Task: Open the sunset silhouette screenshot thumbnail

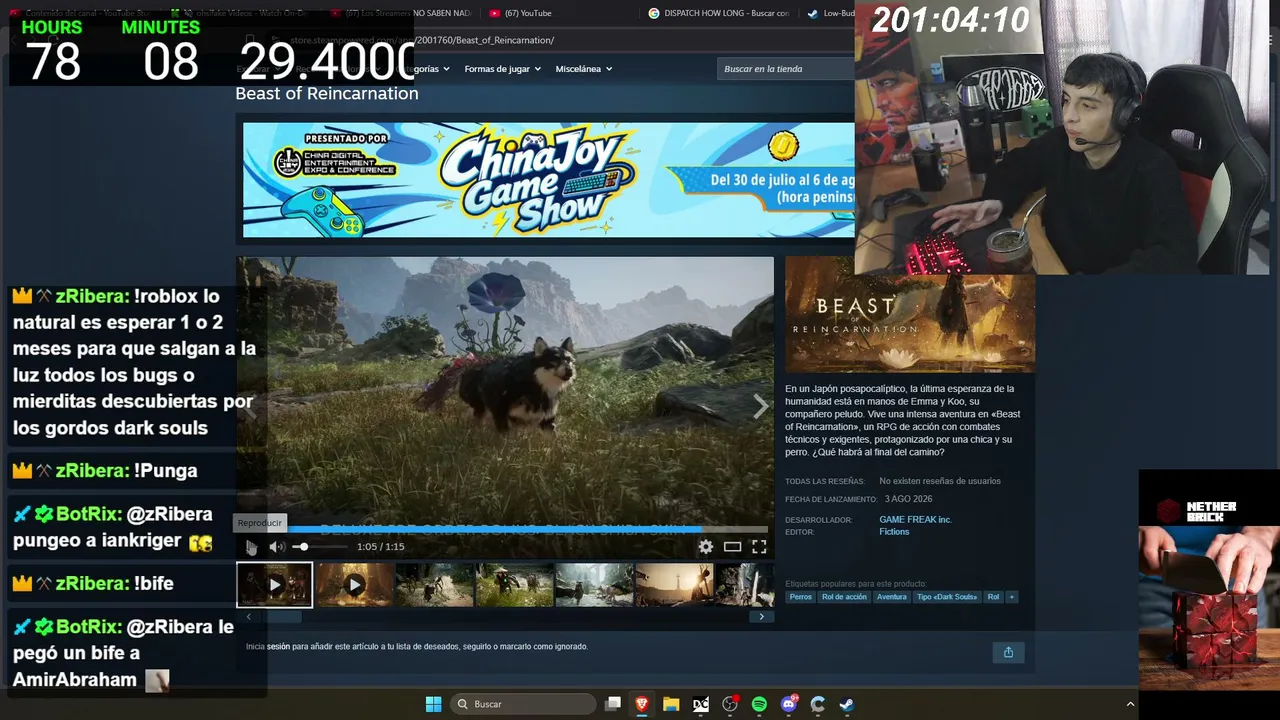Action: (674, 585)
